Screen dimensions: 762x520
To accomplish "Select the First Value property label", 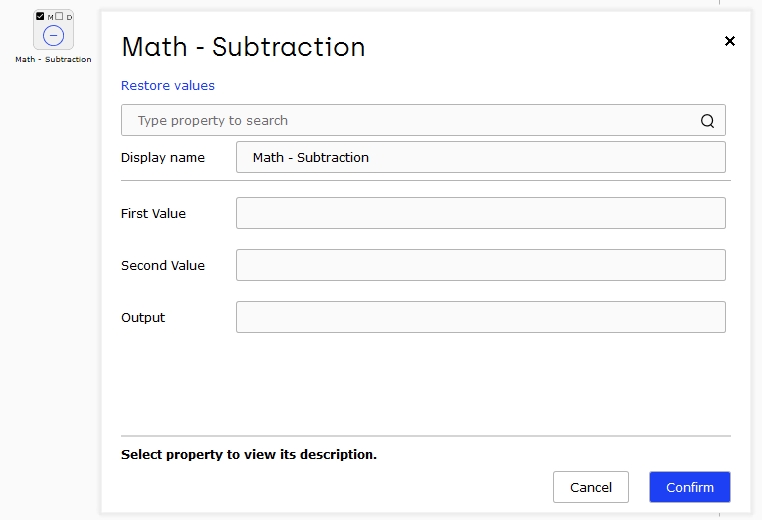I will (x=153, y=213).
